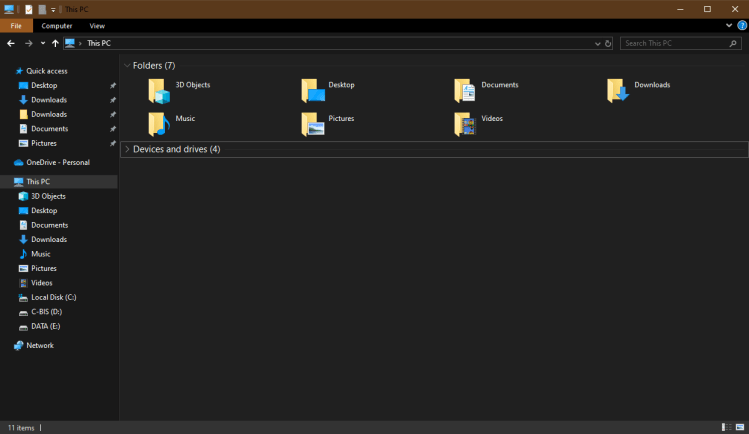Switch to the View ribbon tab
The width and height of the screenshot is (749, 434).
(97, 25)
